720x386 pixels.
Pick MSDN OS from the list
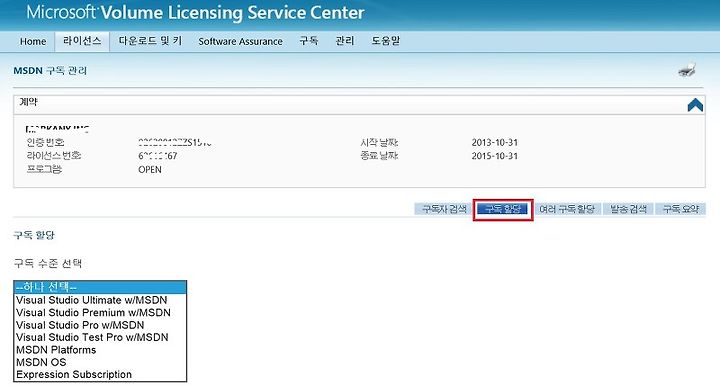tap(100, 362)
